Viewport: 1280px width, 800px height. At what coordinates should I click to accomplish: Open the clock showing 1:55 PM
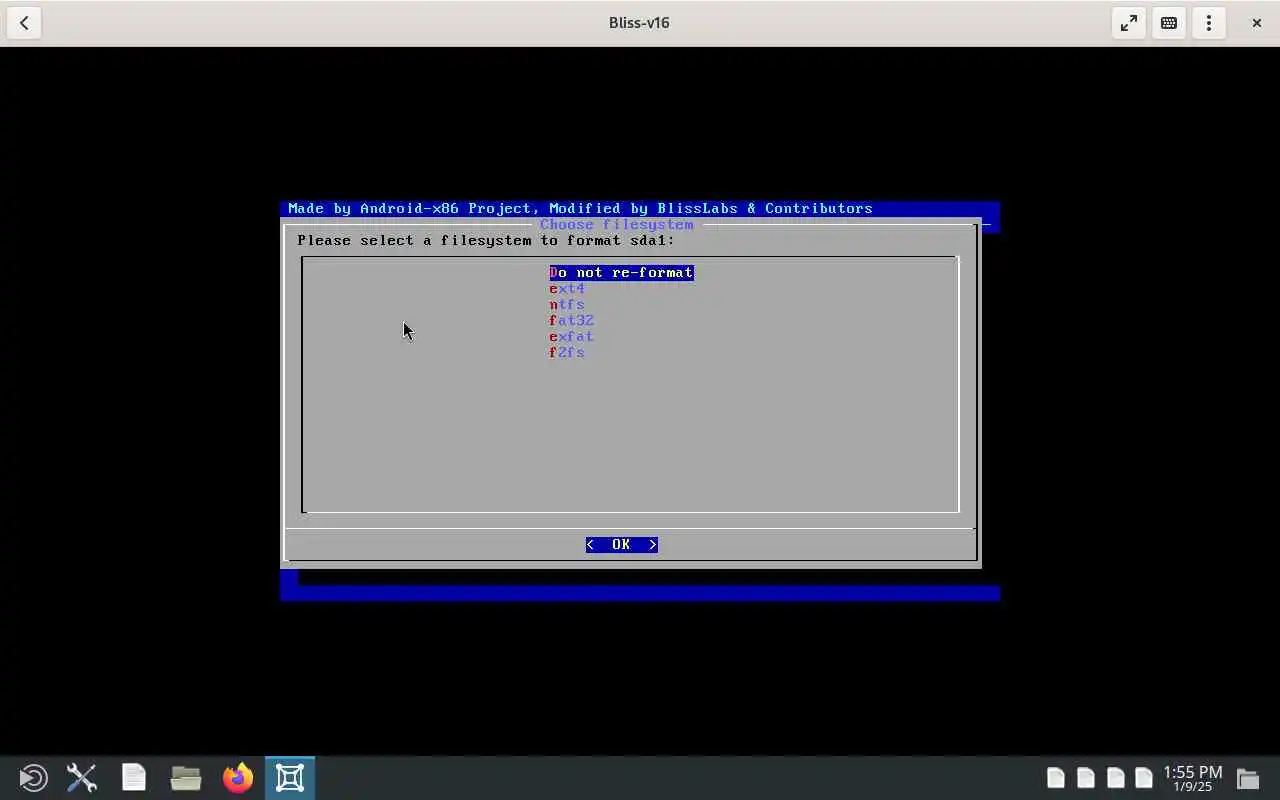pos(1192,778)
